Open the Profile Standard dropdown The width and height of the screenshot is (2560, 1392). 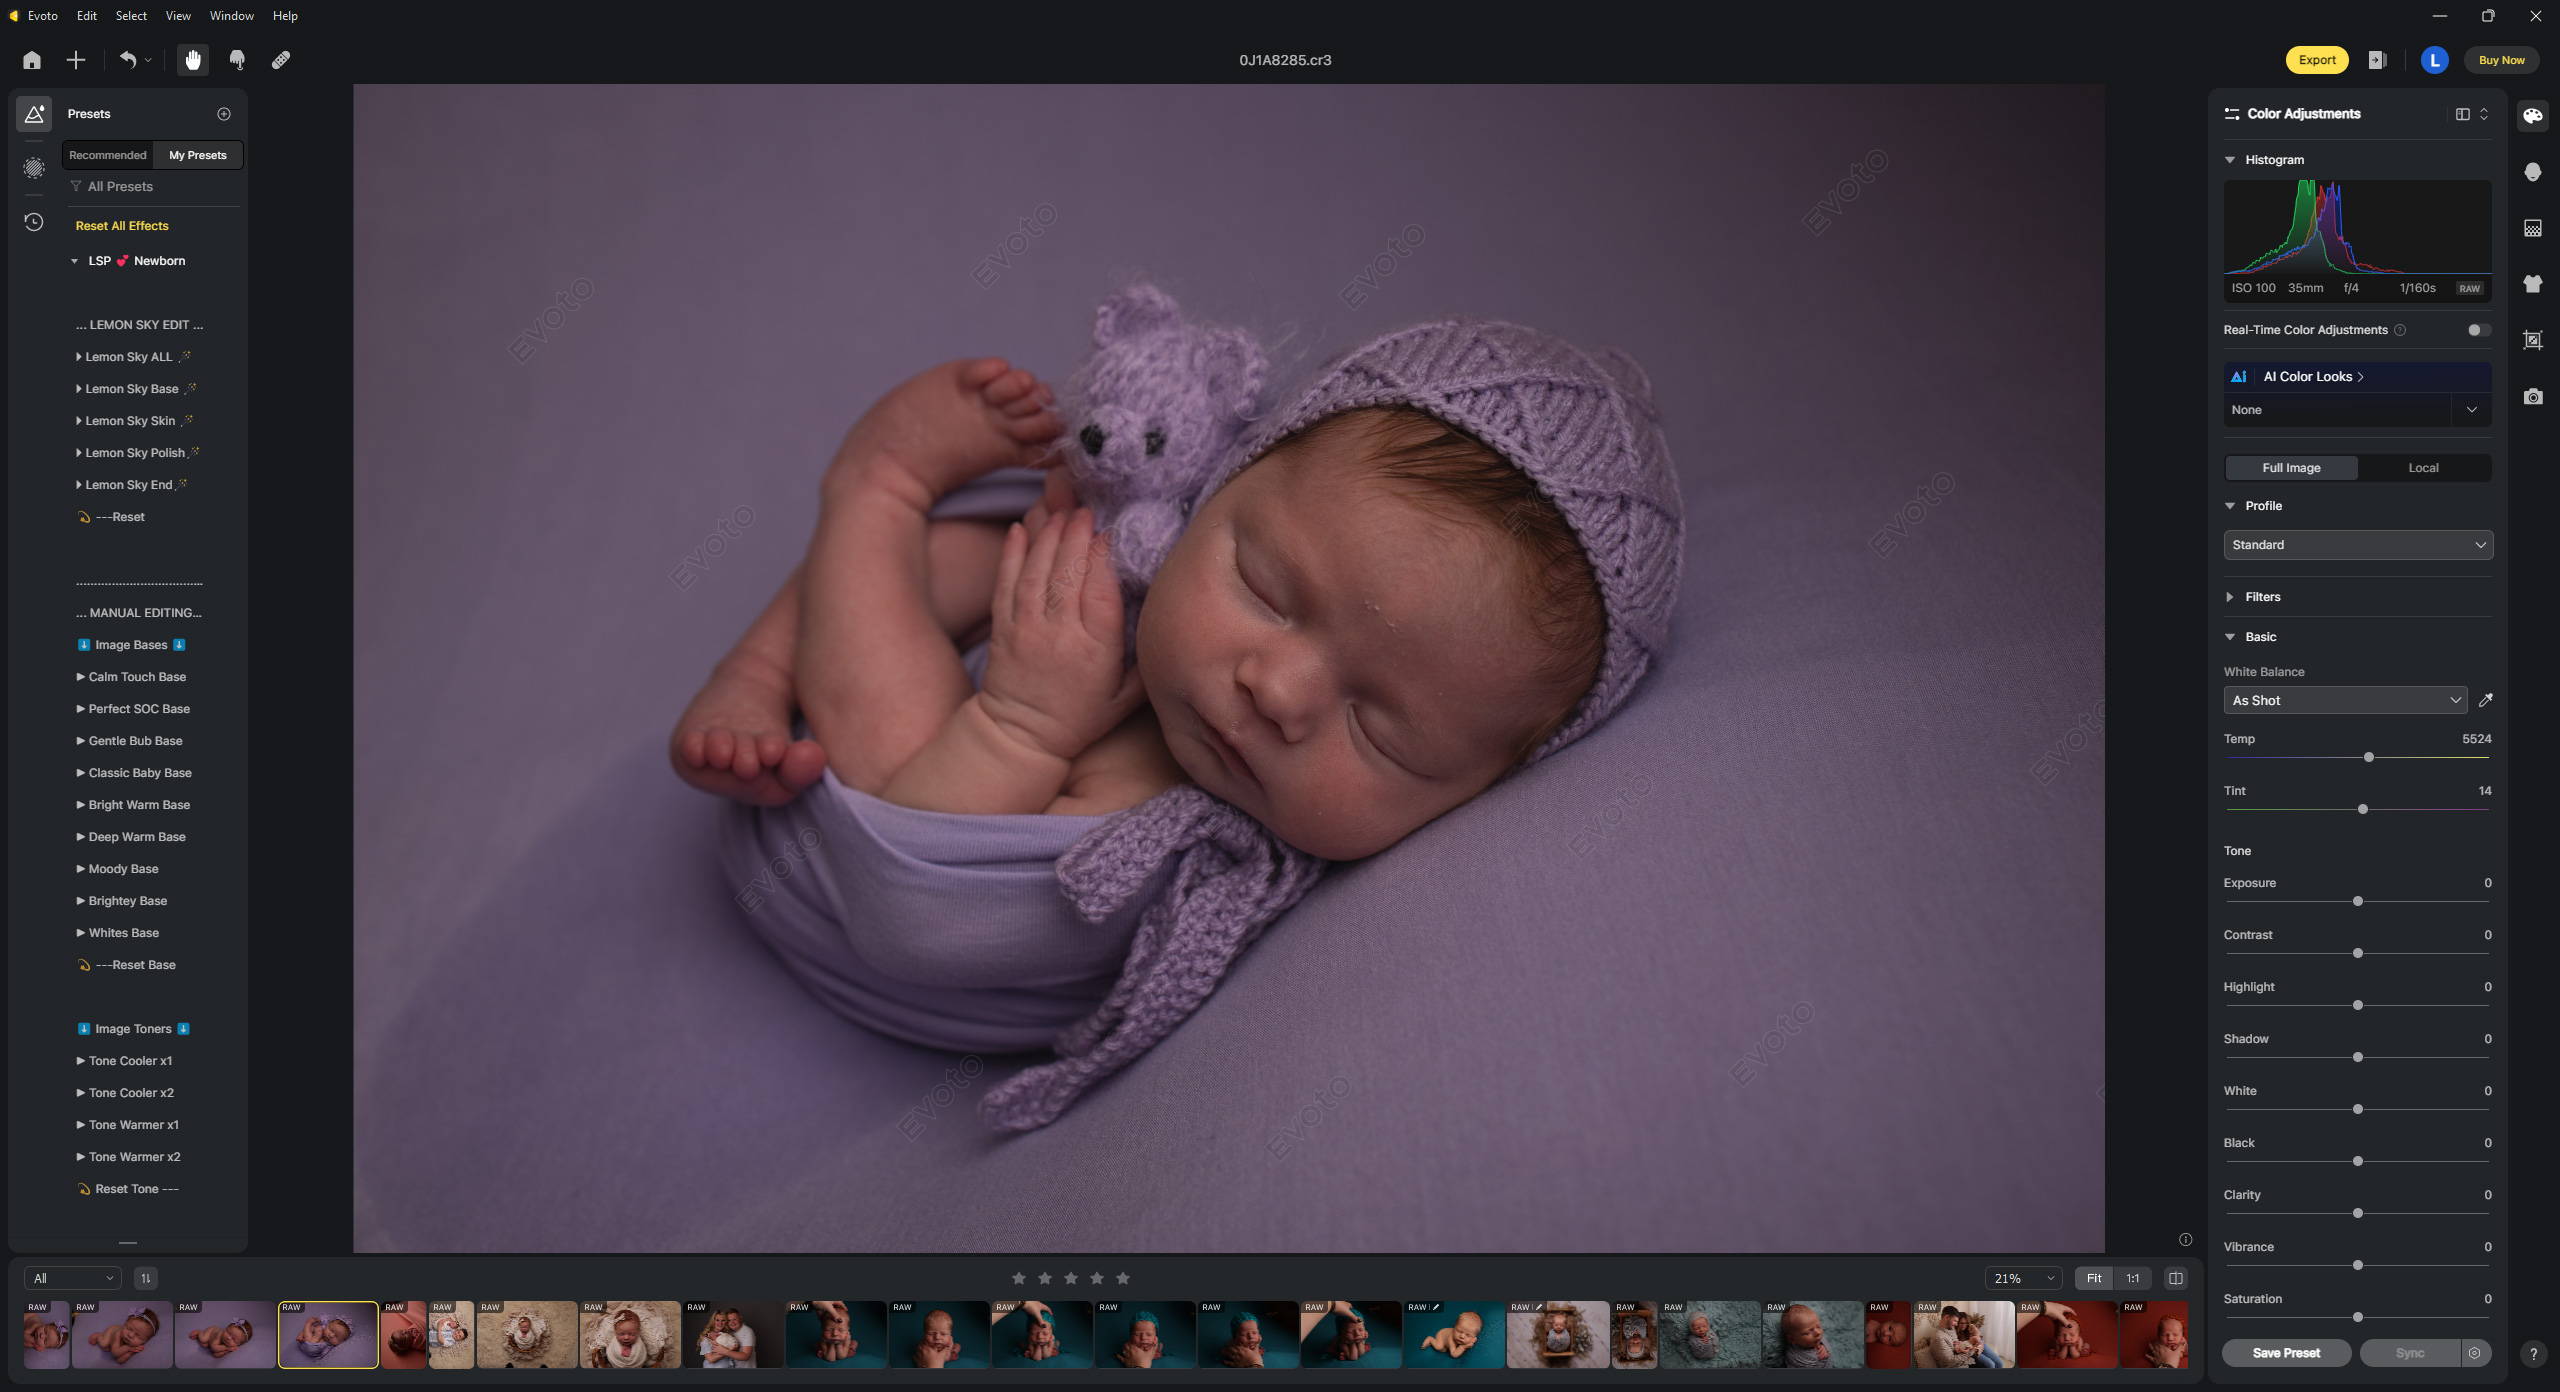coord(2357,545)
